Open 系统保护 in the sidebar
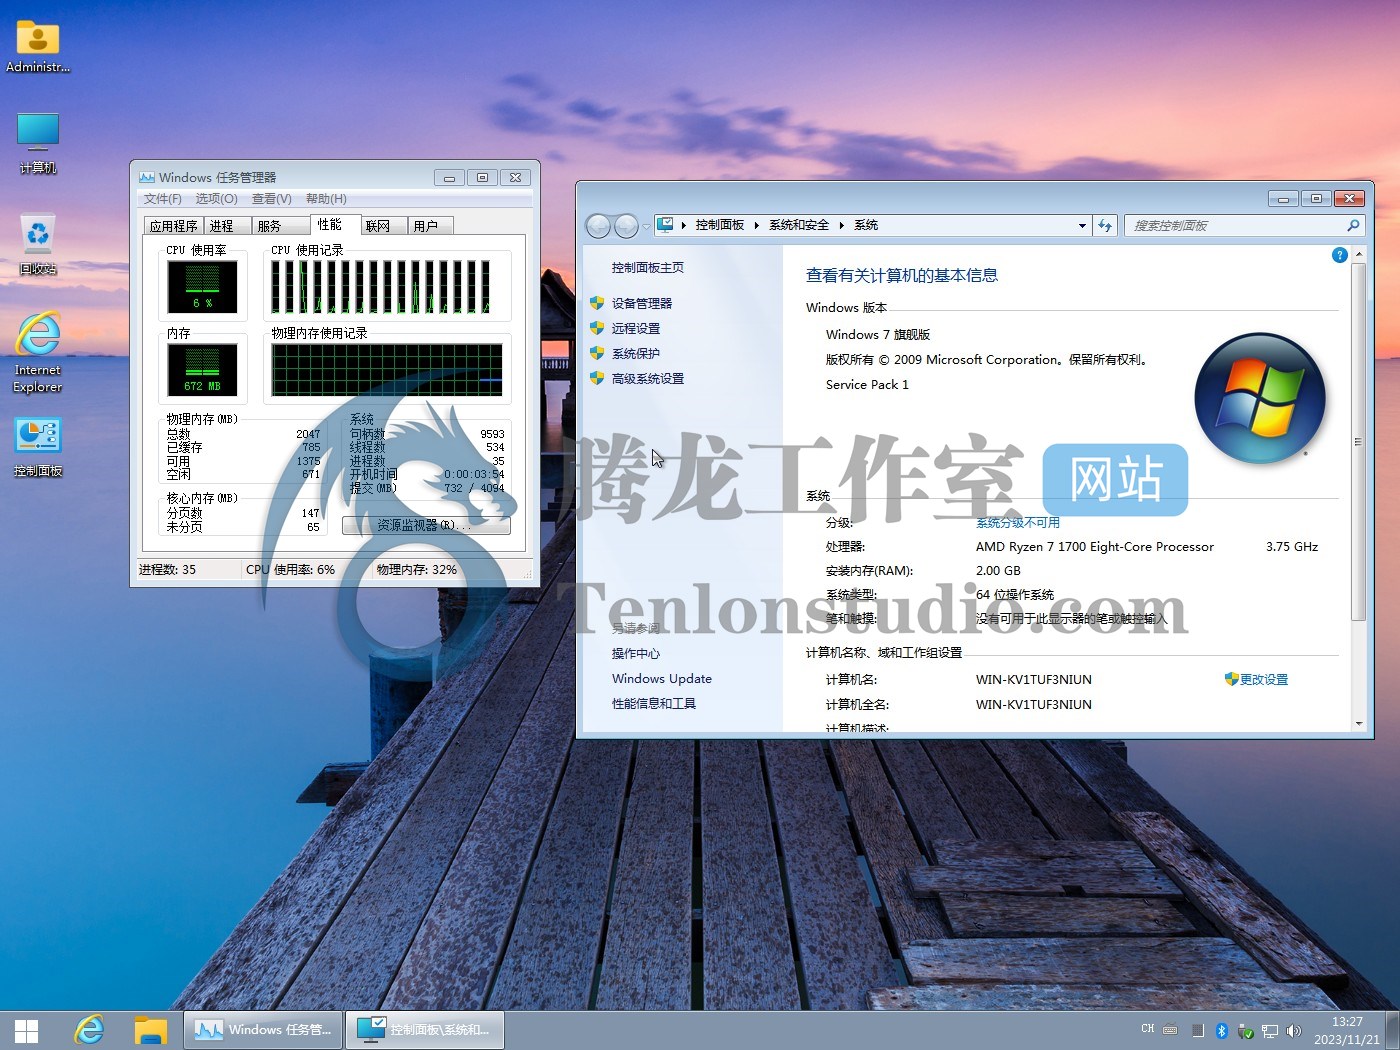 [x=636, y=353]
